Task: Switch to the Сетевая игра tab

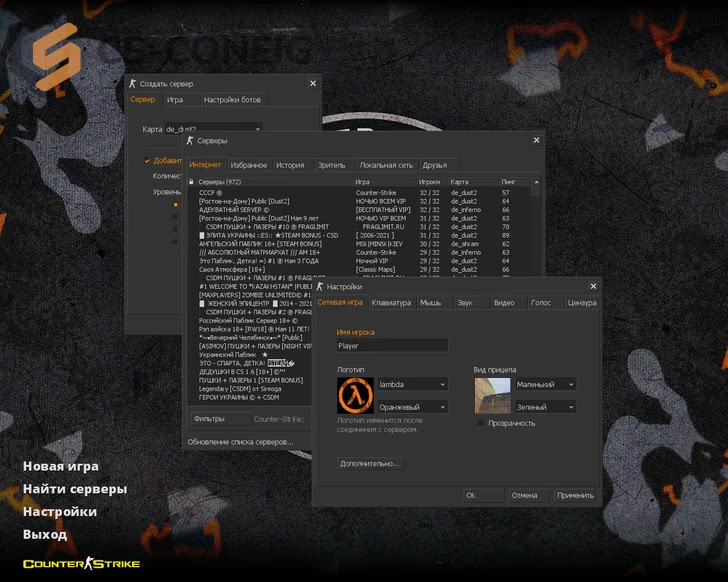Action: (x=340, y=302)
